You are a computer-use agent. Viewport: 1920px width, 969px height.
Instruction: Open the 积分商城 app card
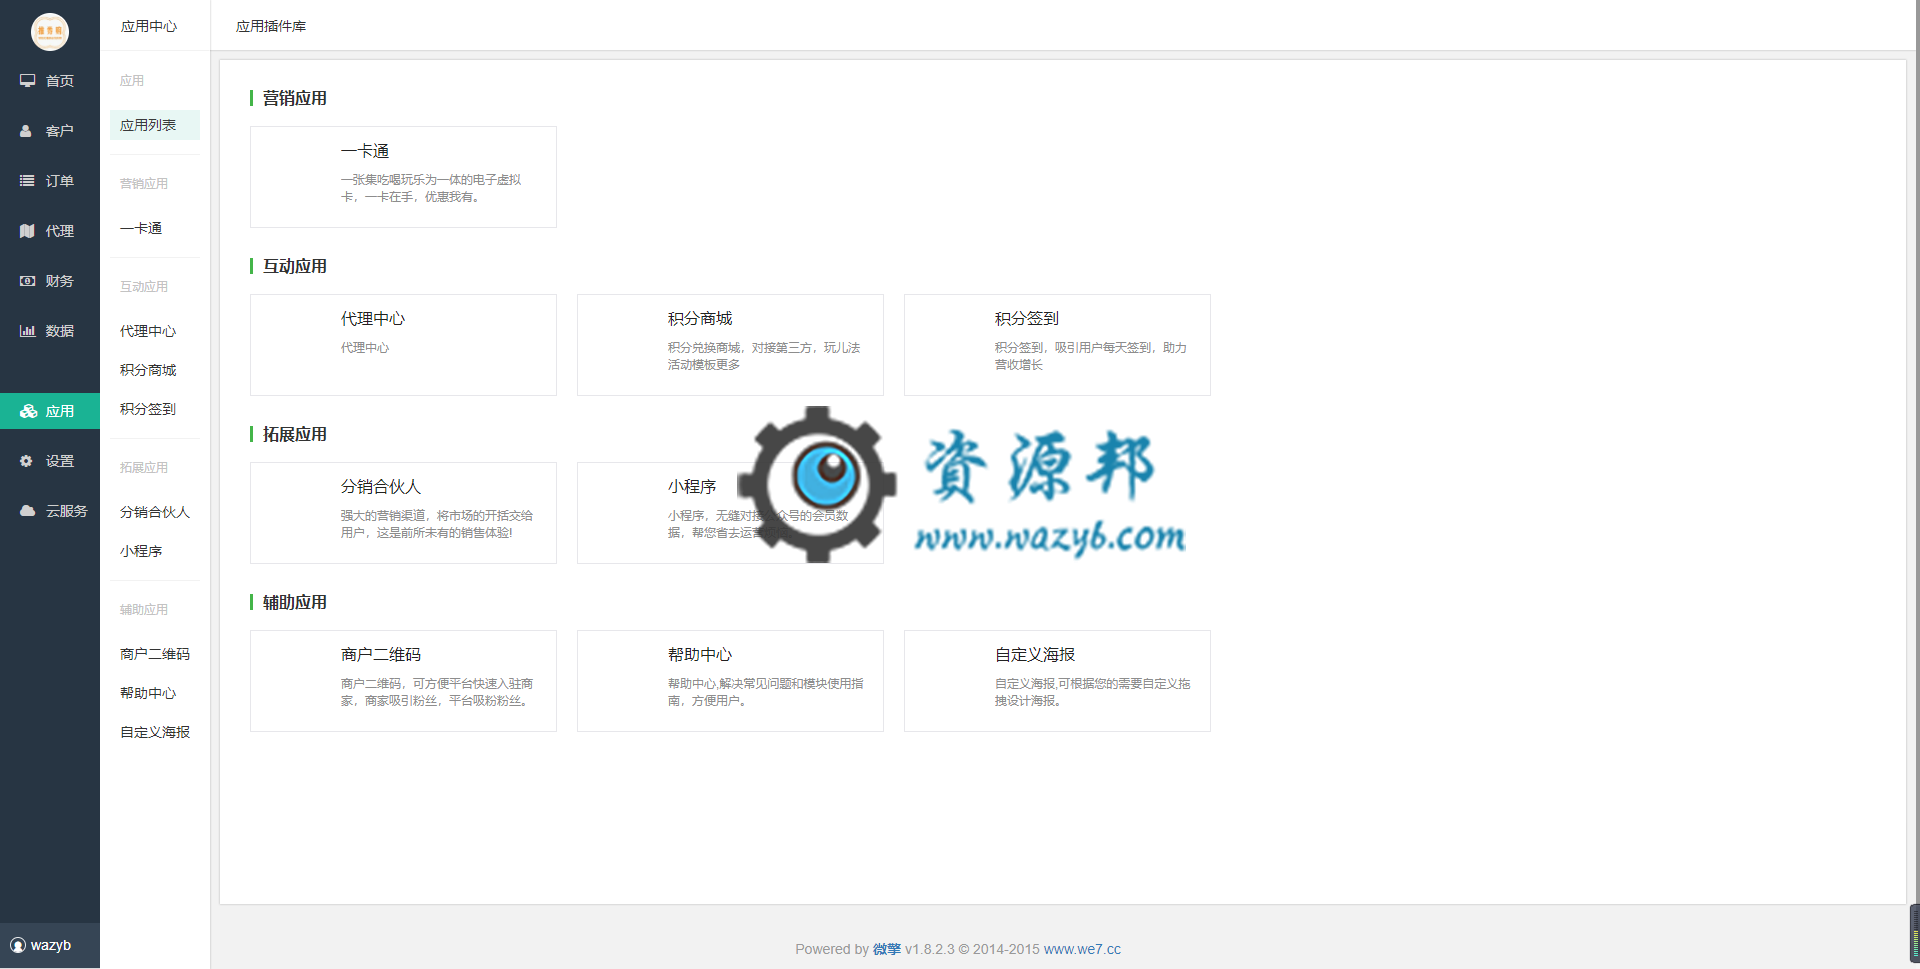(730, 345)
